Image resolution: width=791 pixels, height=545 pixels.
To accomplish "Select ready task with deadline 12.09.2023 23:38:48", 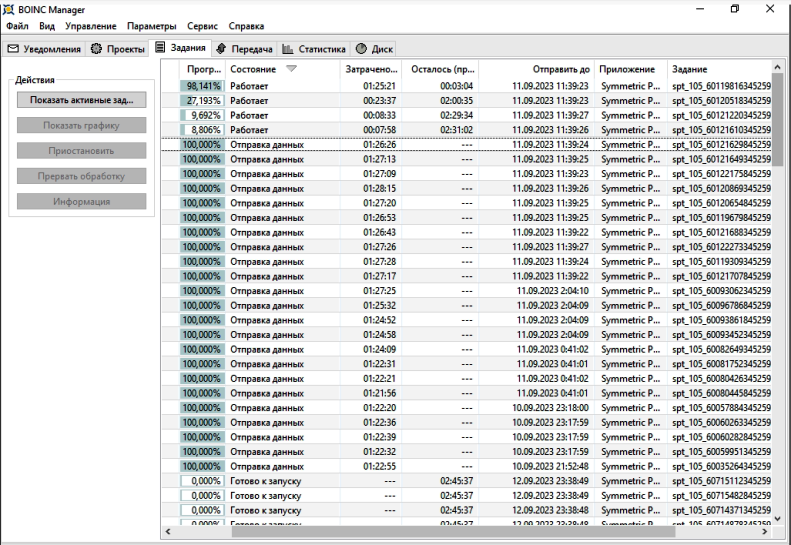I will [466, 510].
